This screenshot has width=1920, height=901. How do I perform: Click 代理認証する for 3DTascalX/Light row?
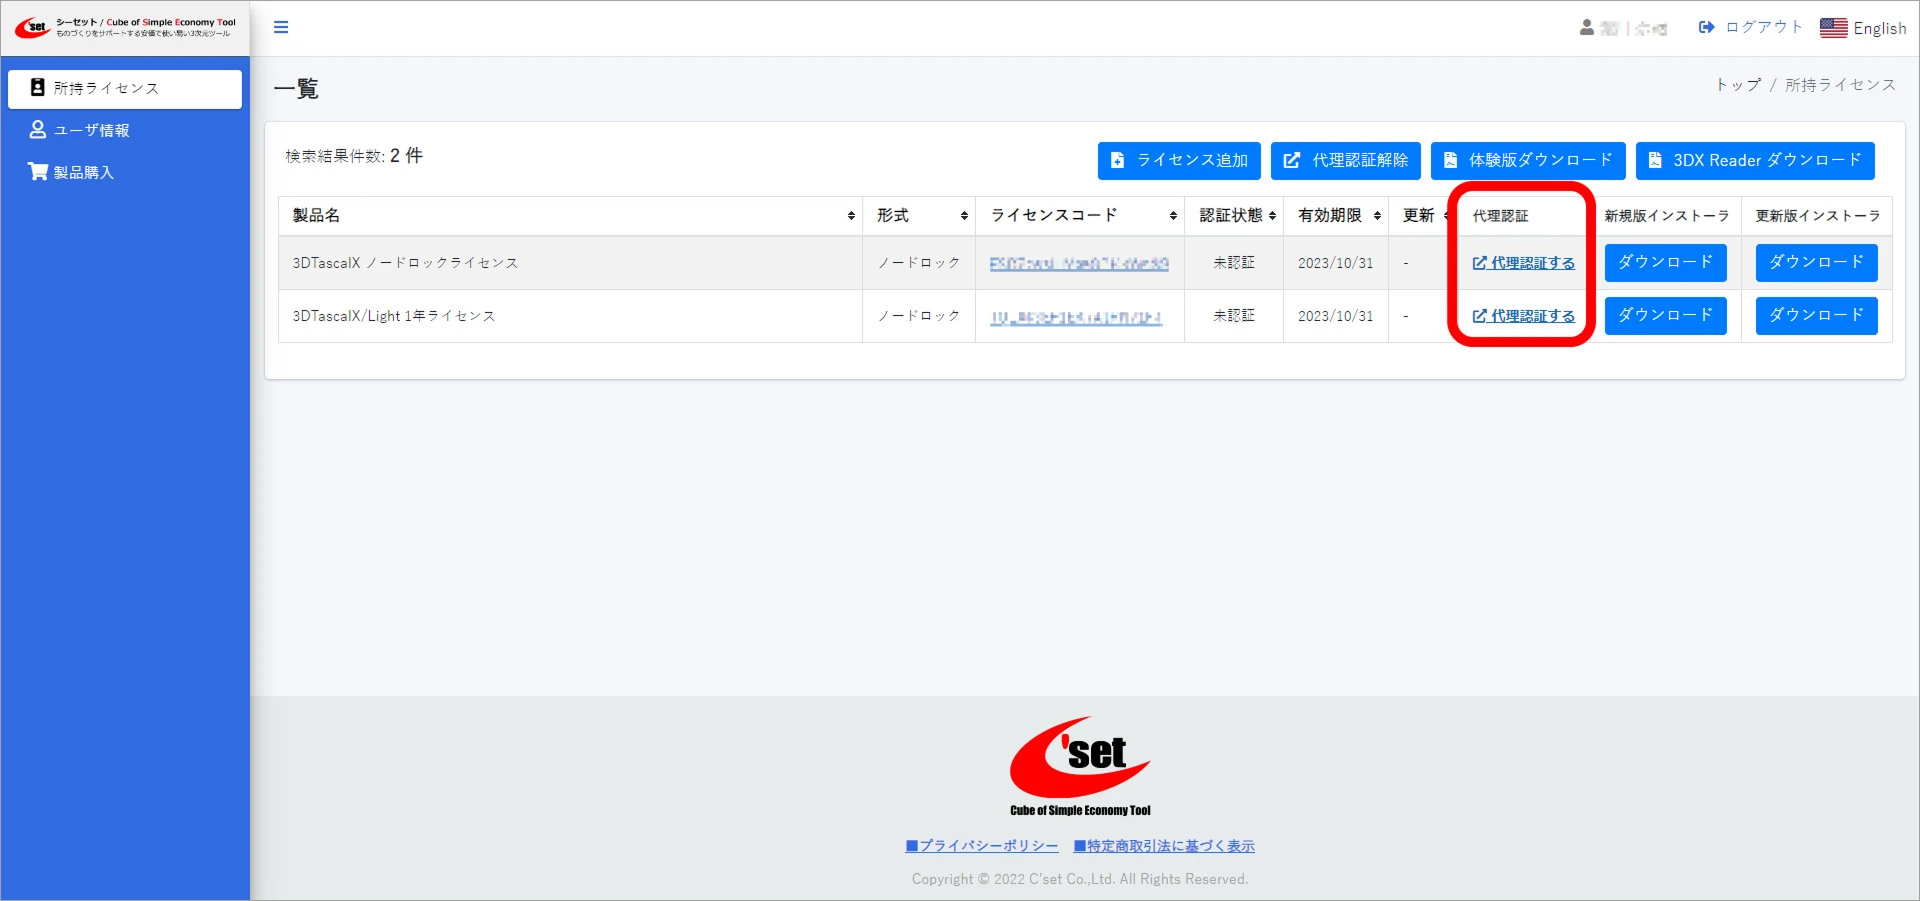click(x=1523, y=316)
